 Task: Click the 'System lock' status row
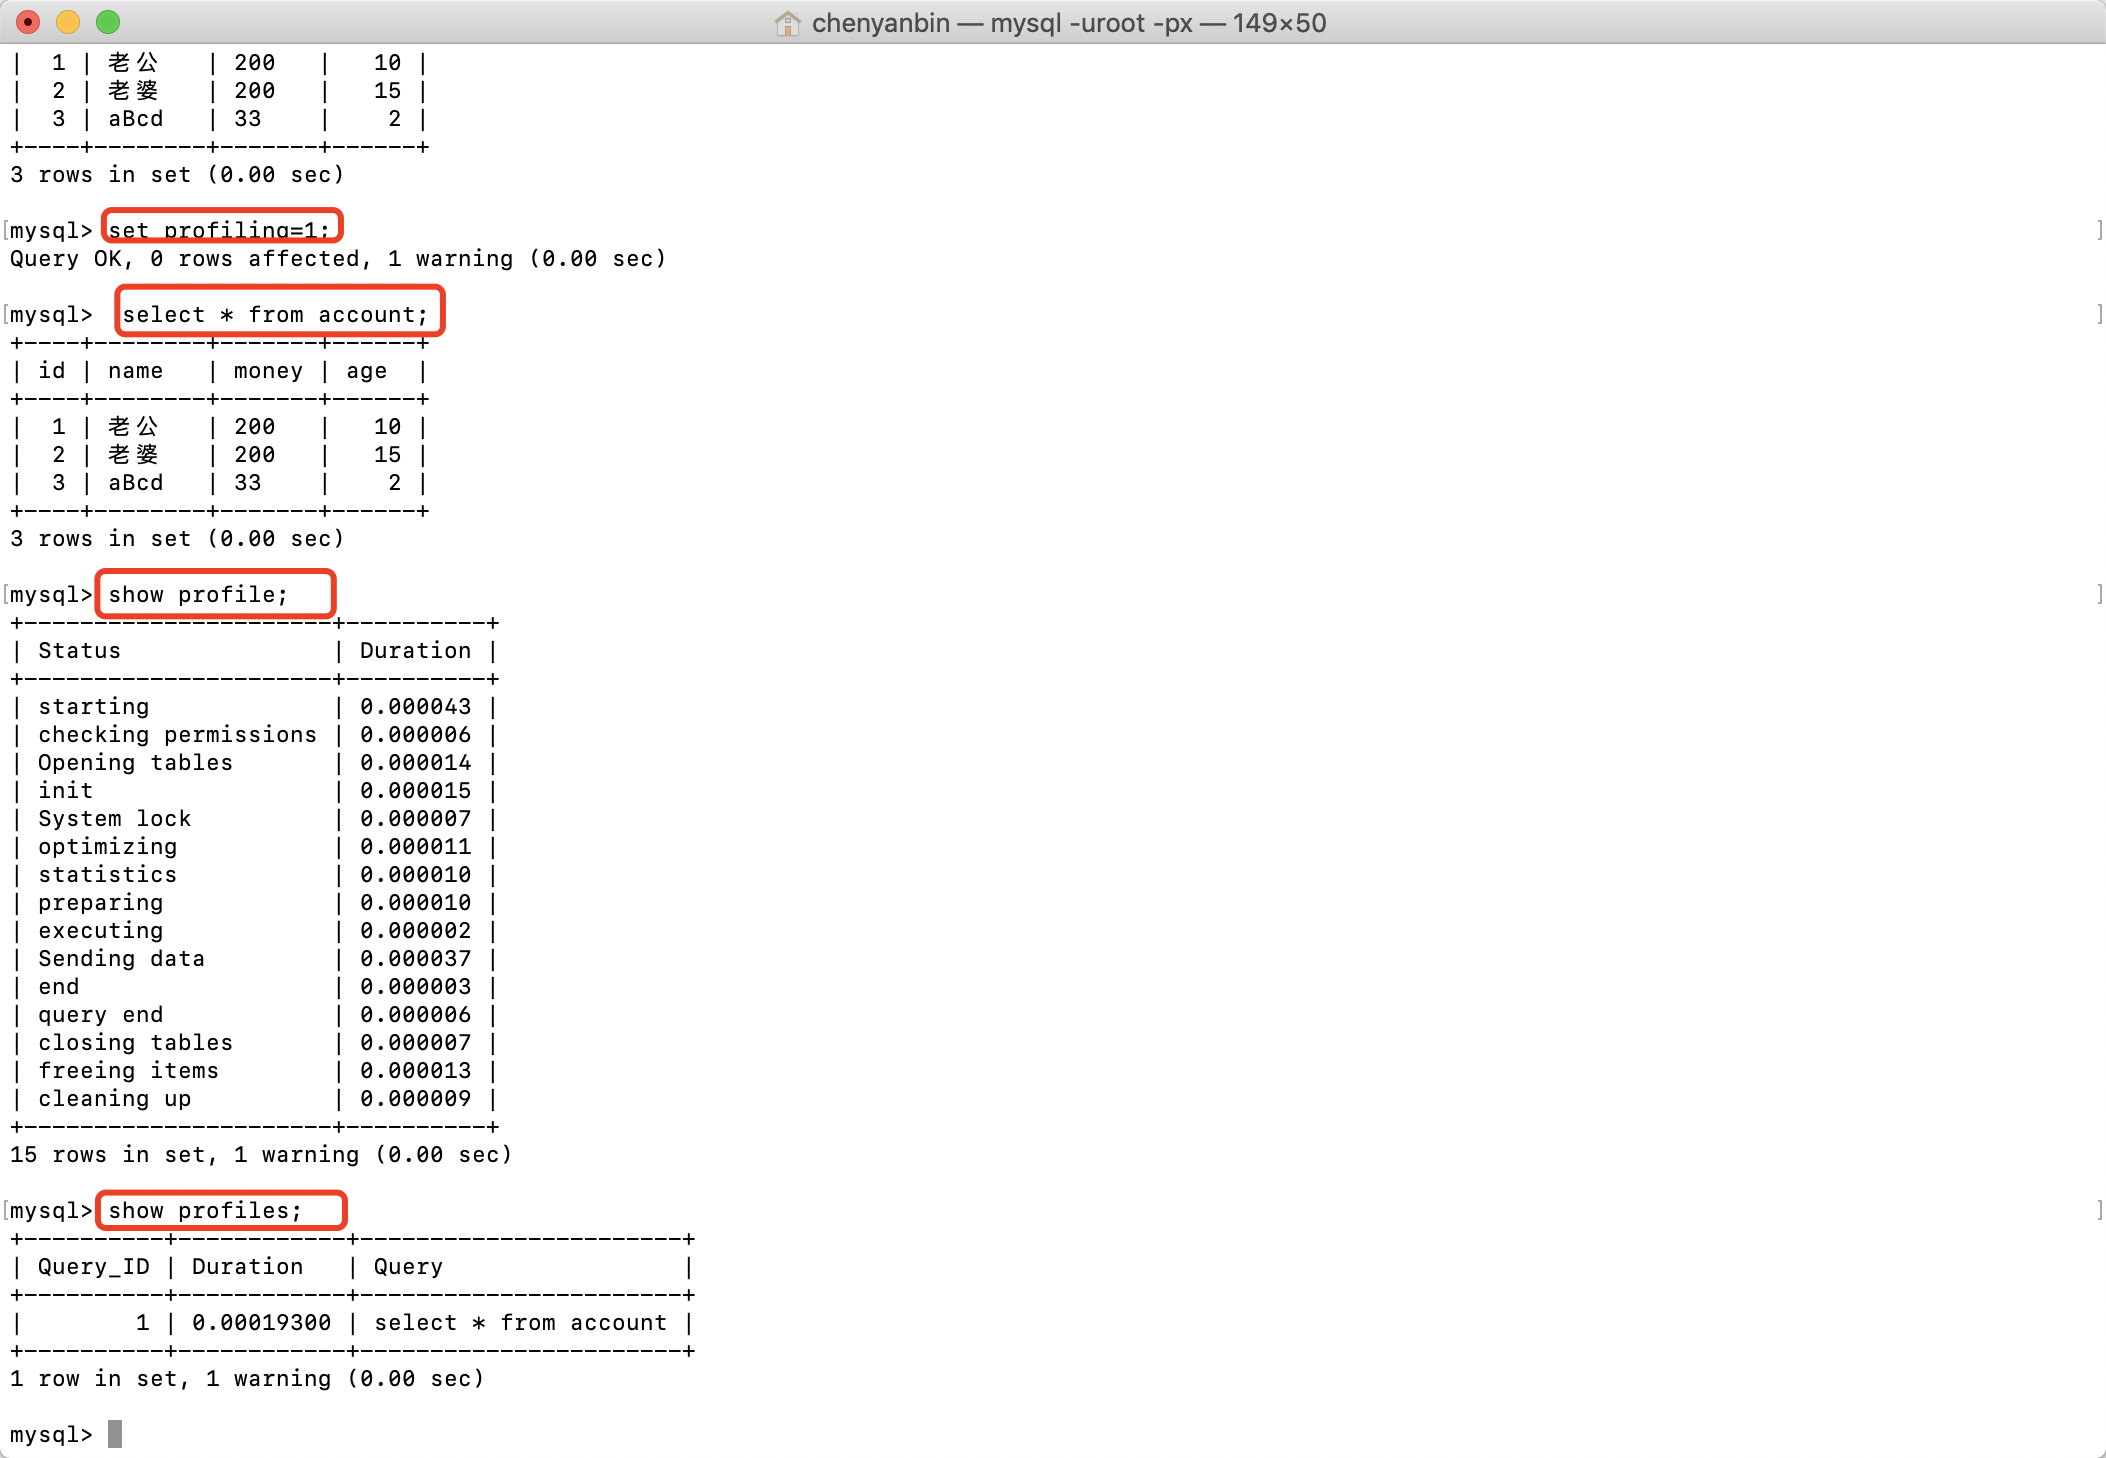click(x=255, y=819)
